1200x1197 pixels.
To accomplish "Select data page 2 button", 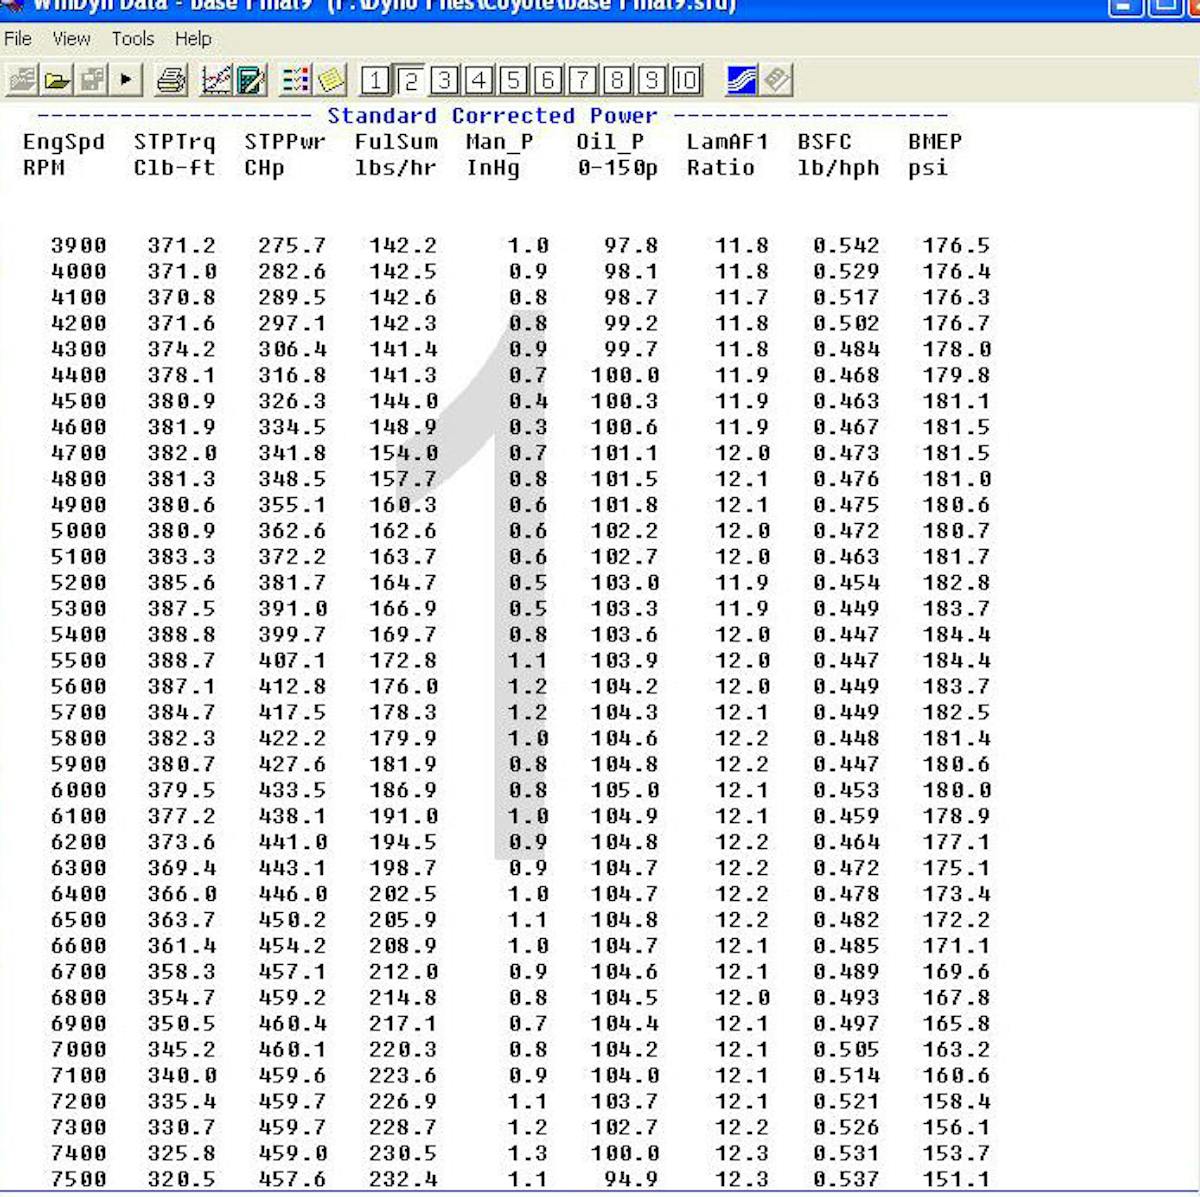I will click(410, 80).
